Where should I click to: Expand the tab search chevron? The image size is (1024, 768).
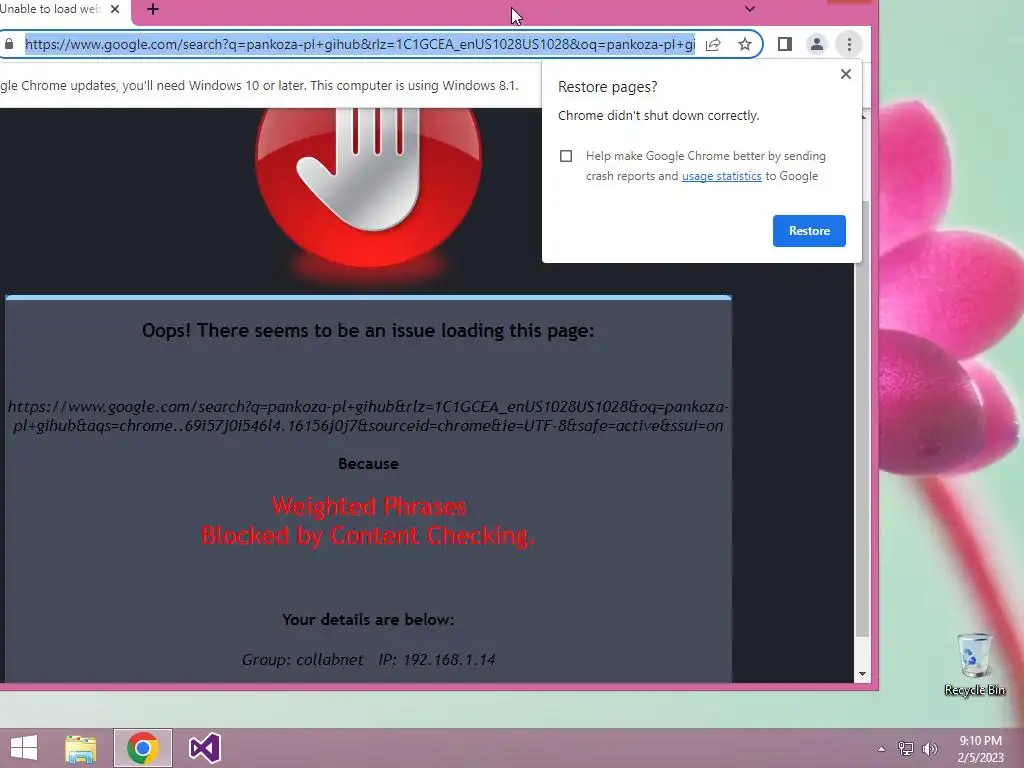click(x=750, y=9)
